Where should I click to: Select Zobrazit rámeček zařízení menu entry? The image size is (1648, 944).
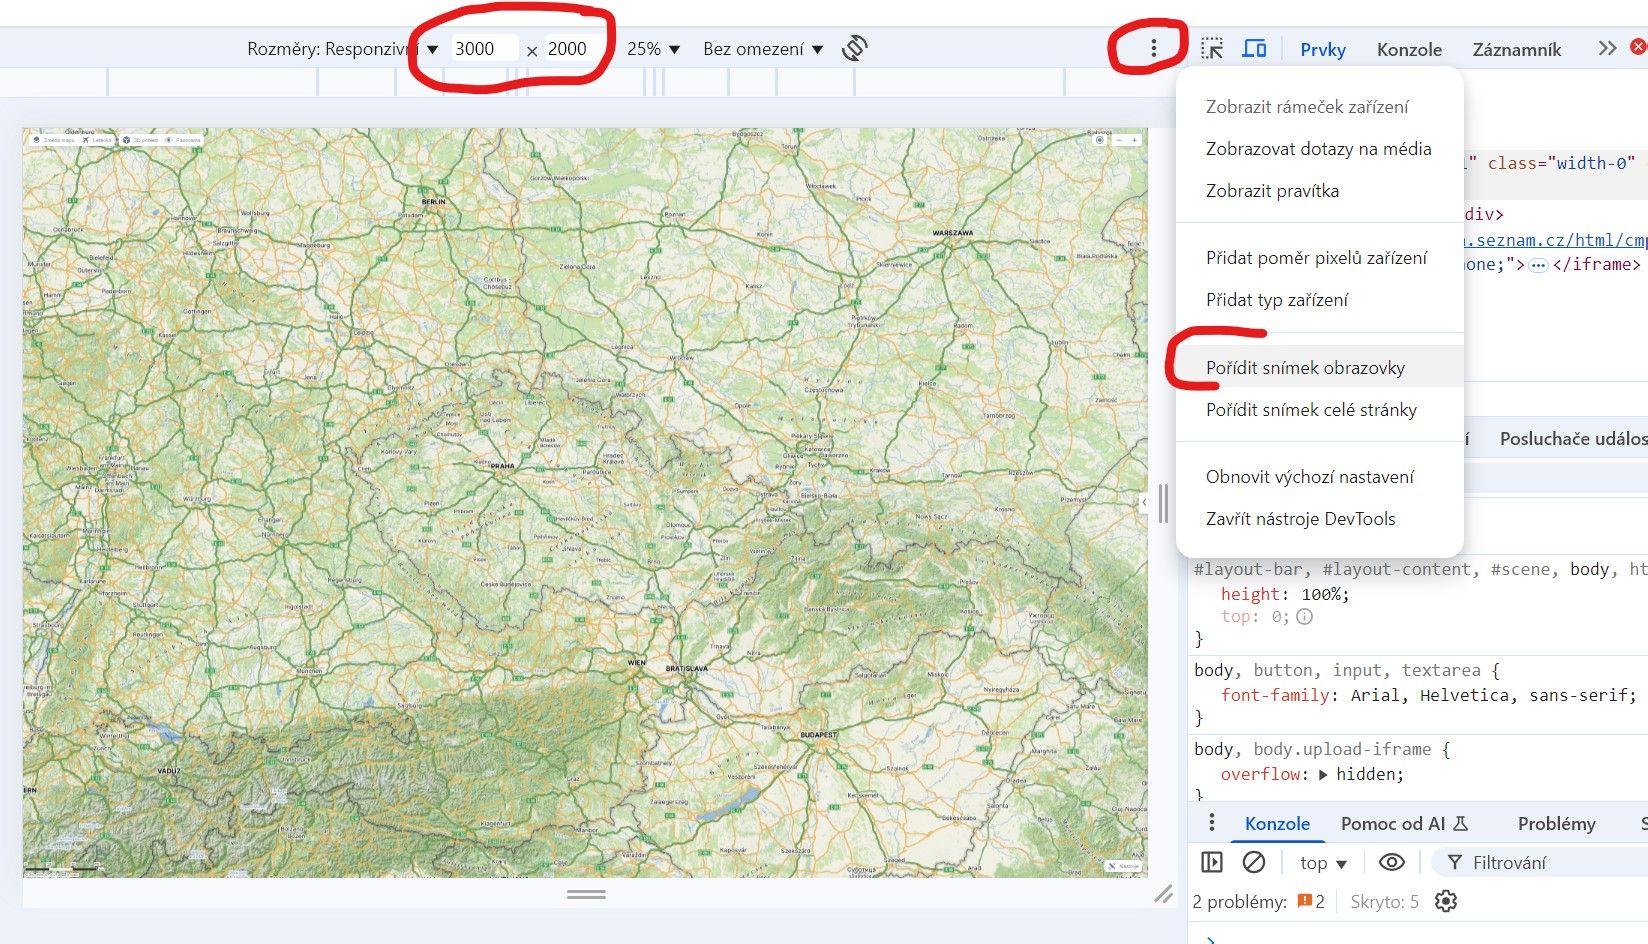[x=1320, y=107]
